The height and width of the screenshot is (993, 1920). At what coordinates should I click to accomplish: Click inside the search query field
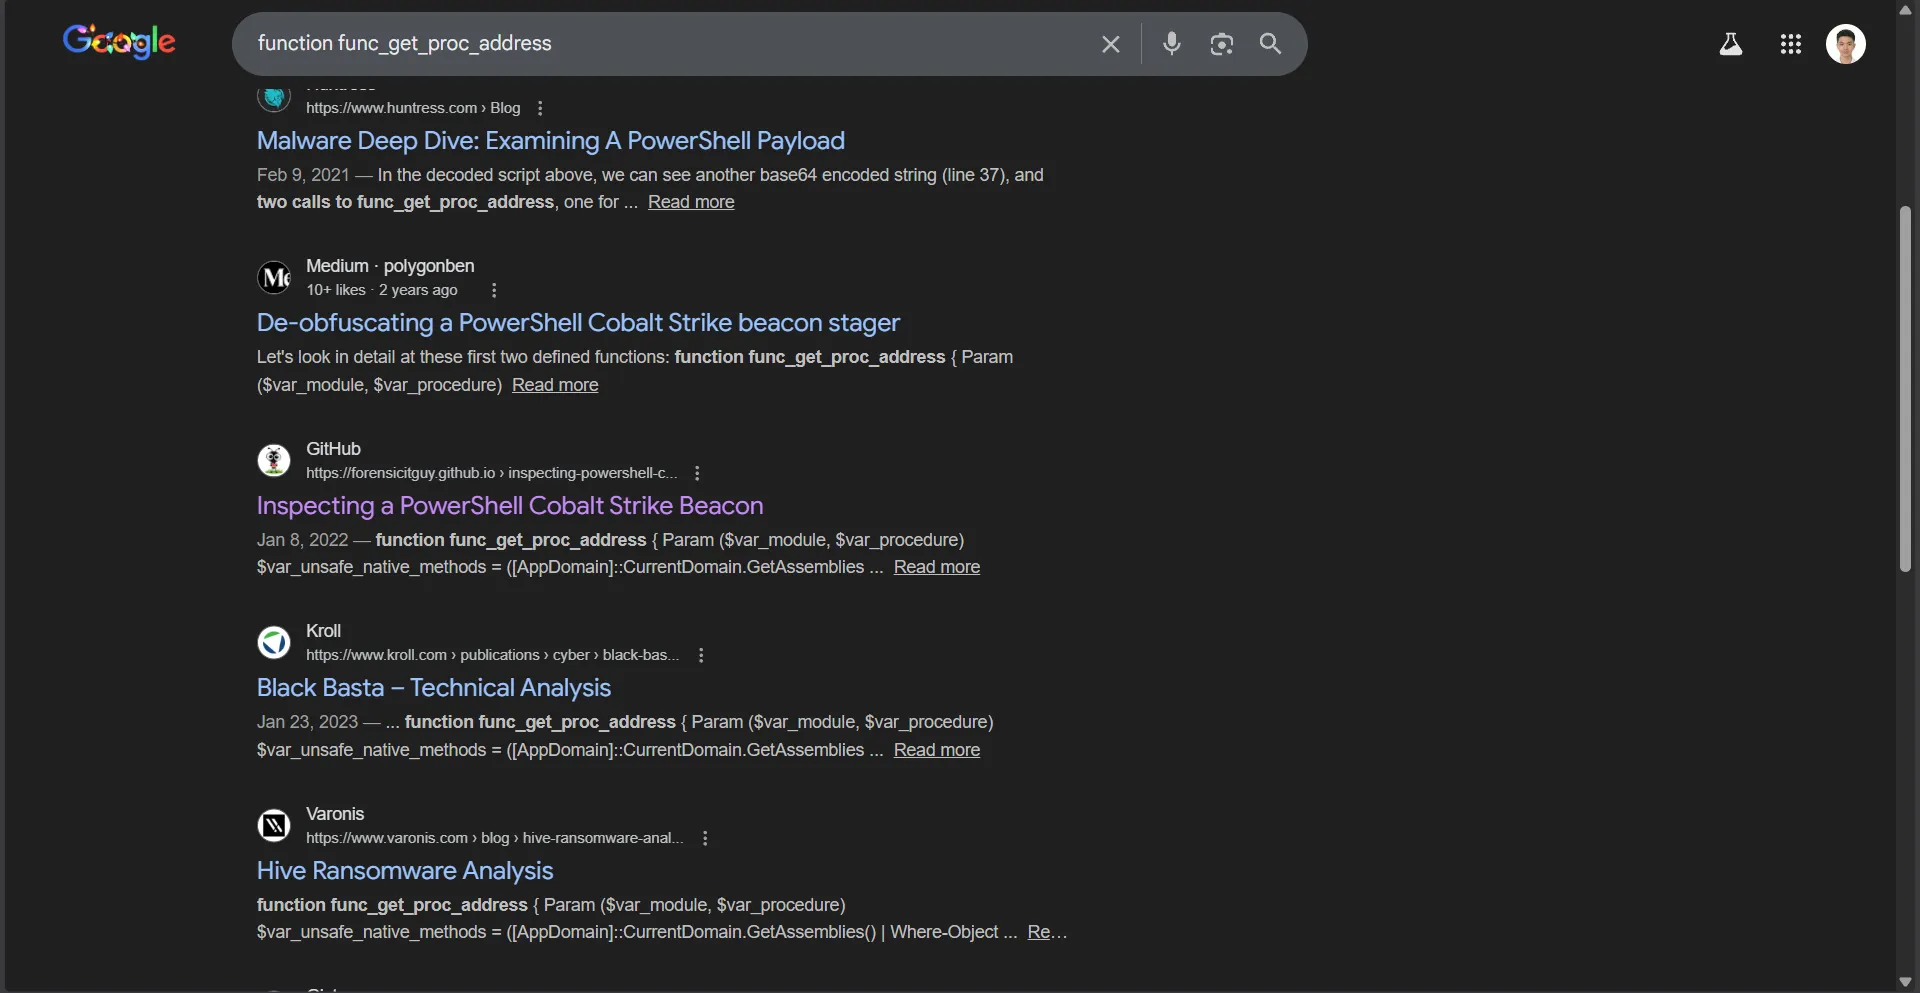(x=650, y=44)
